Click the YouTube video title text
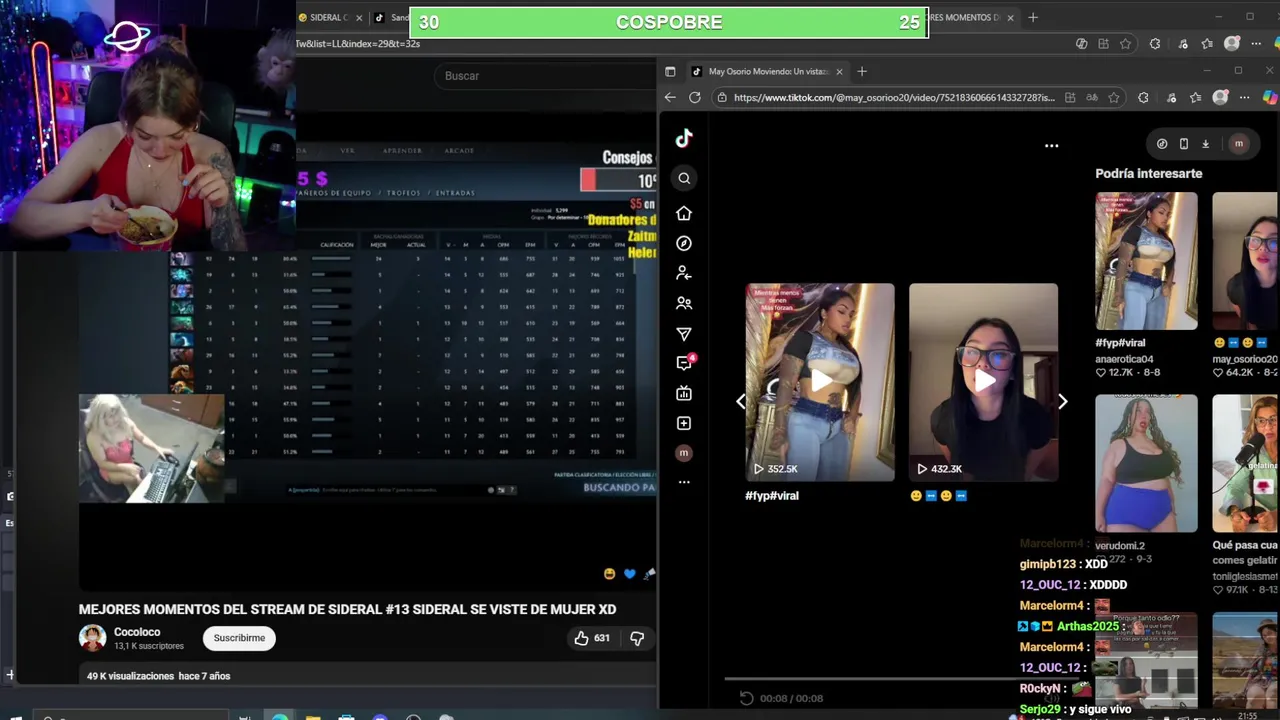This screenshot has height=720, width=1280. point(347,609)
